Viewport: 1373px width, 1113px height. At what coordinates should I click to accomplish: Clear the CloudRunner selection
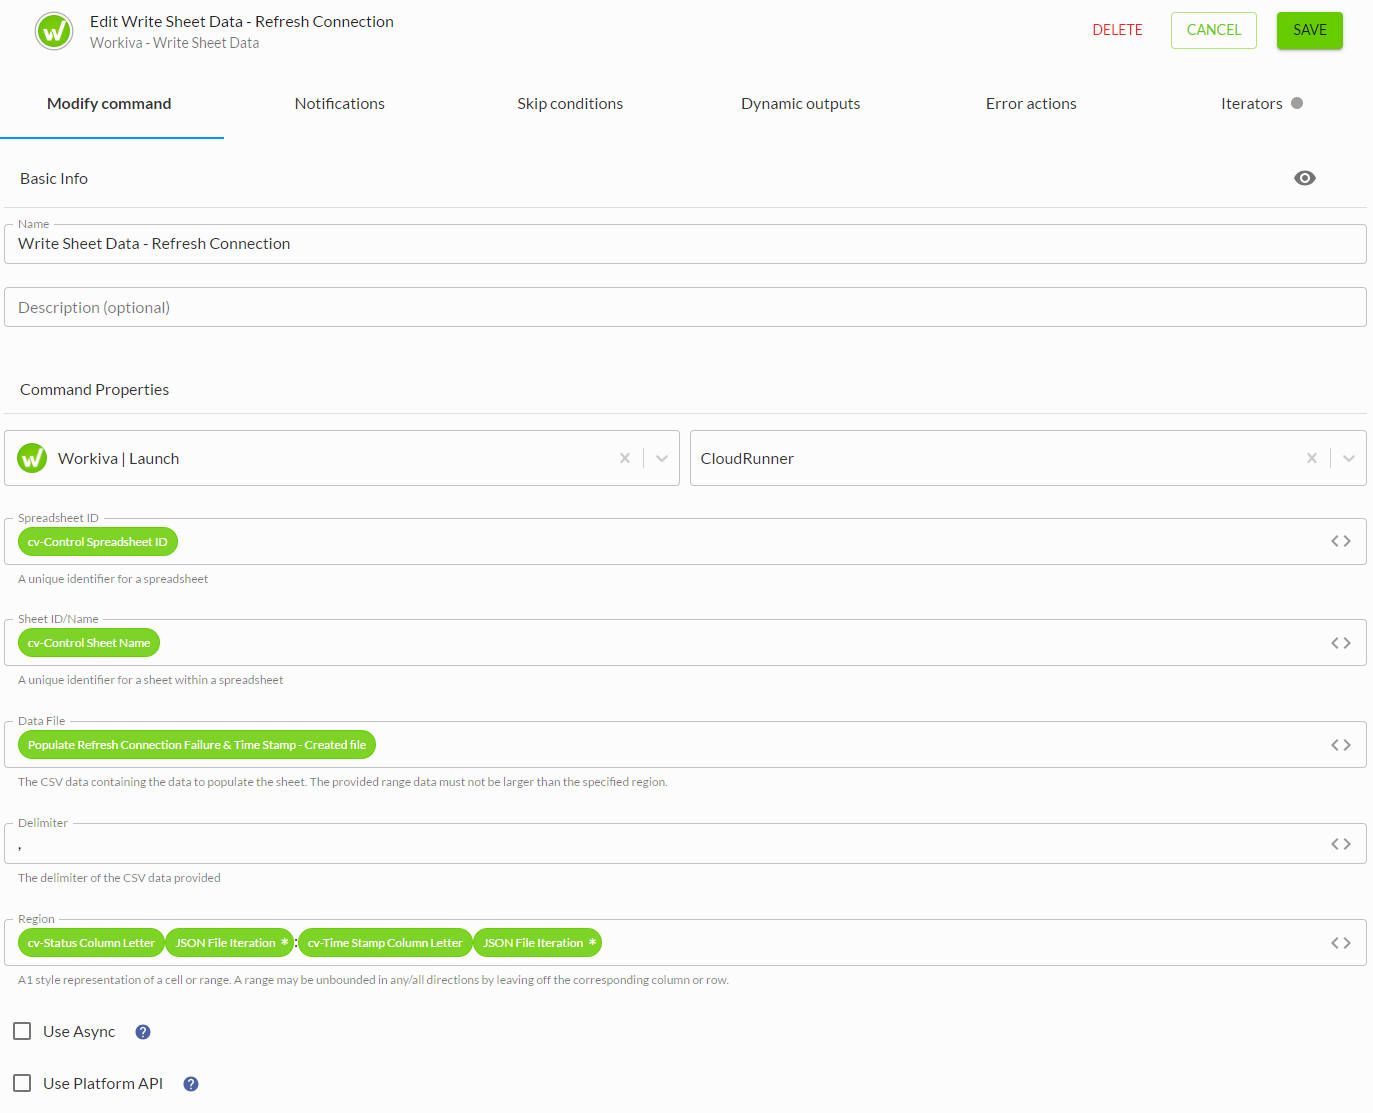(x=1312, y=458)
